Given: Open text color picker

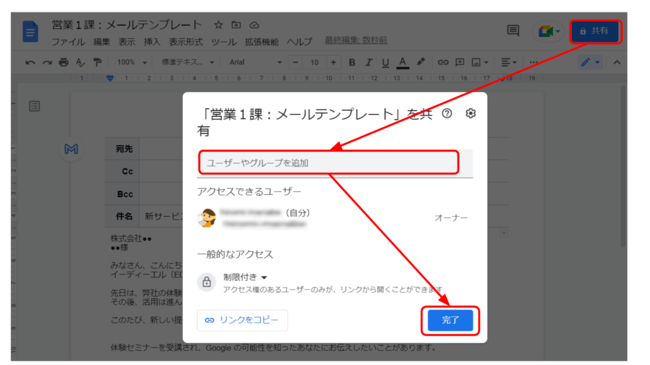Looking at the screenshot, I should point(403,63).
